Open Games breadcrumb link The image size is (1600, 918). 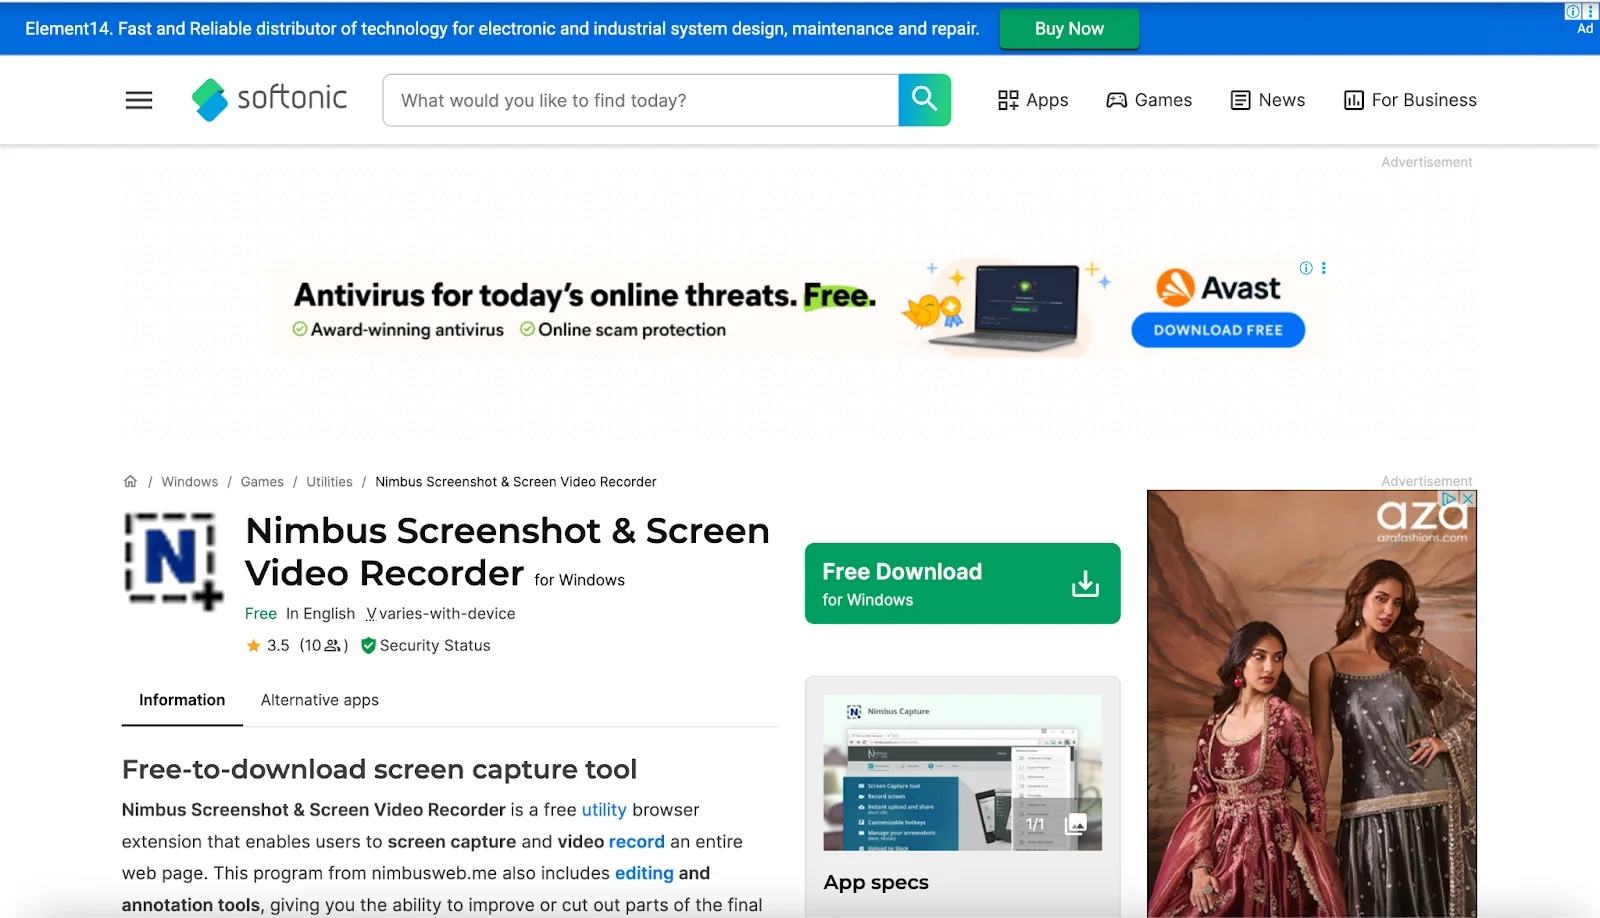[x=262, y=482]
